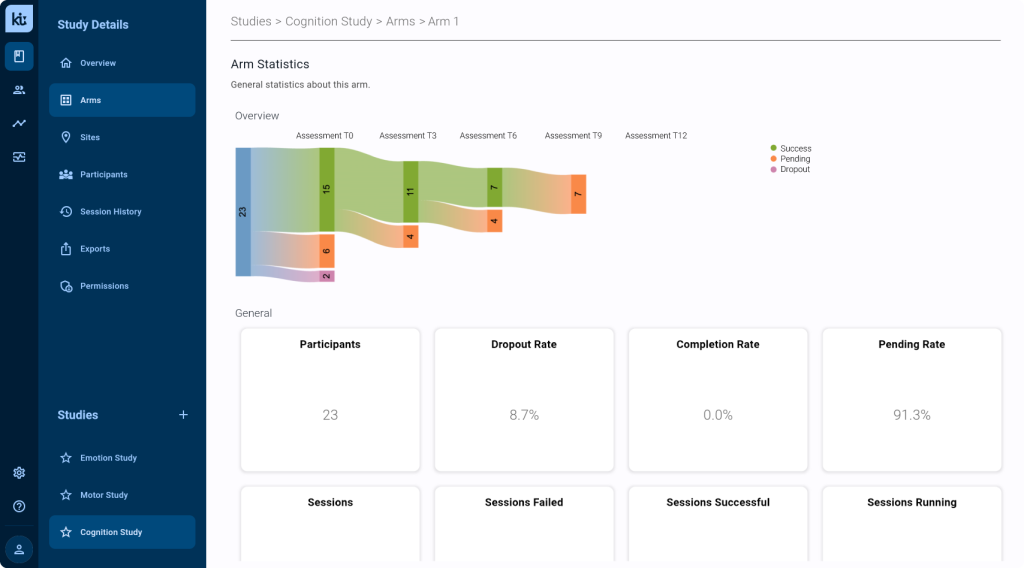Open the user profile icon
Image resolution: width=1024 pixels, height=568 pixels.
coord(19,549)
